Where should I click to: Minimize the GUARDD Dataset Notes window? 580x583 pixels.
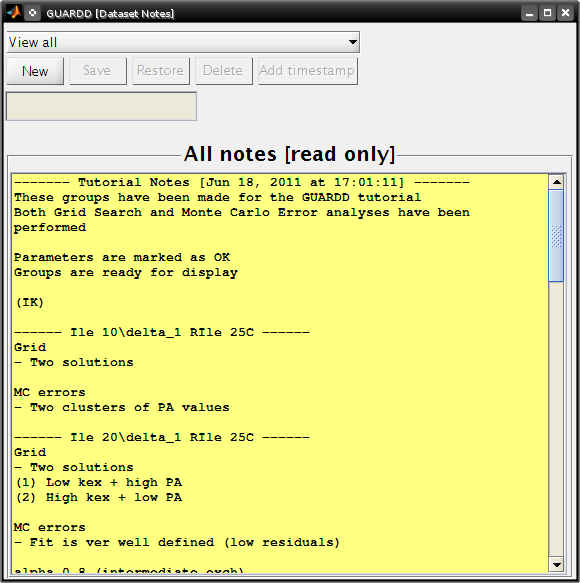pos(529,13)
